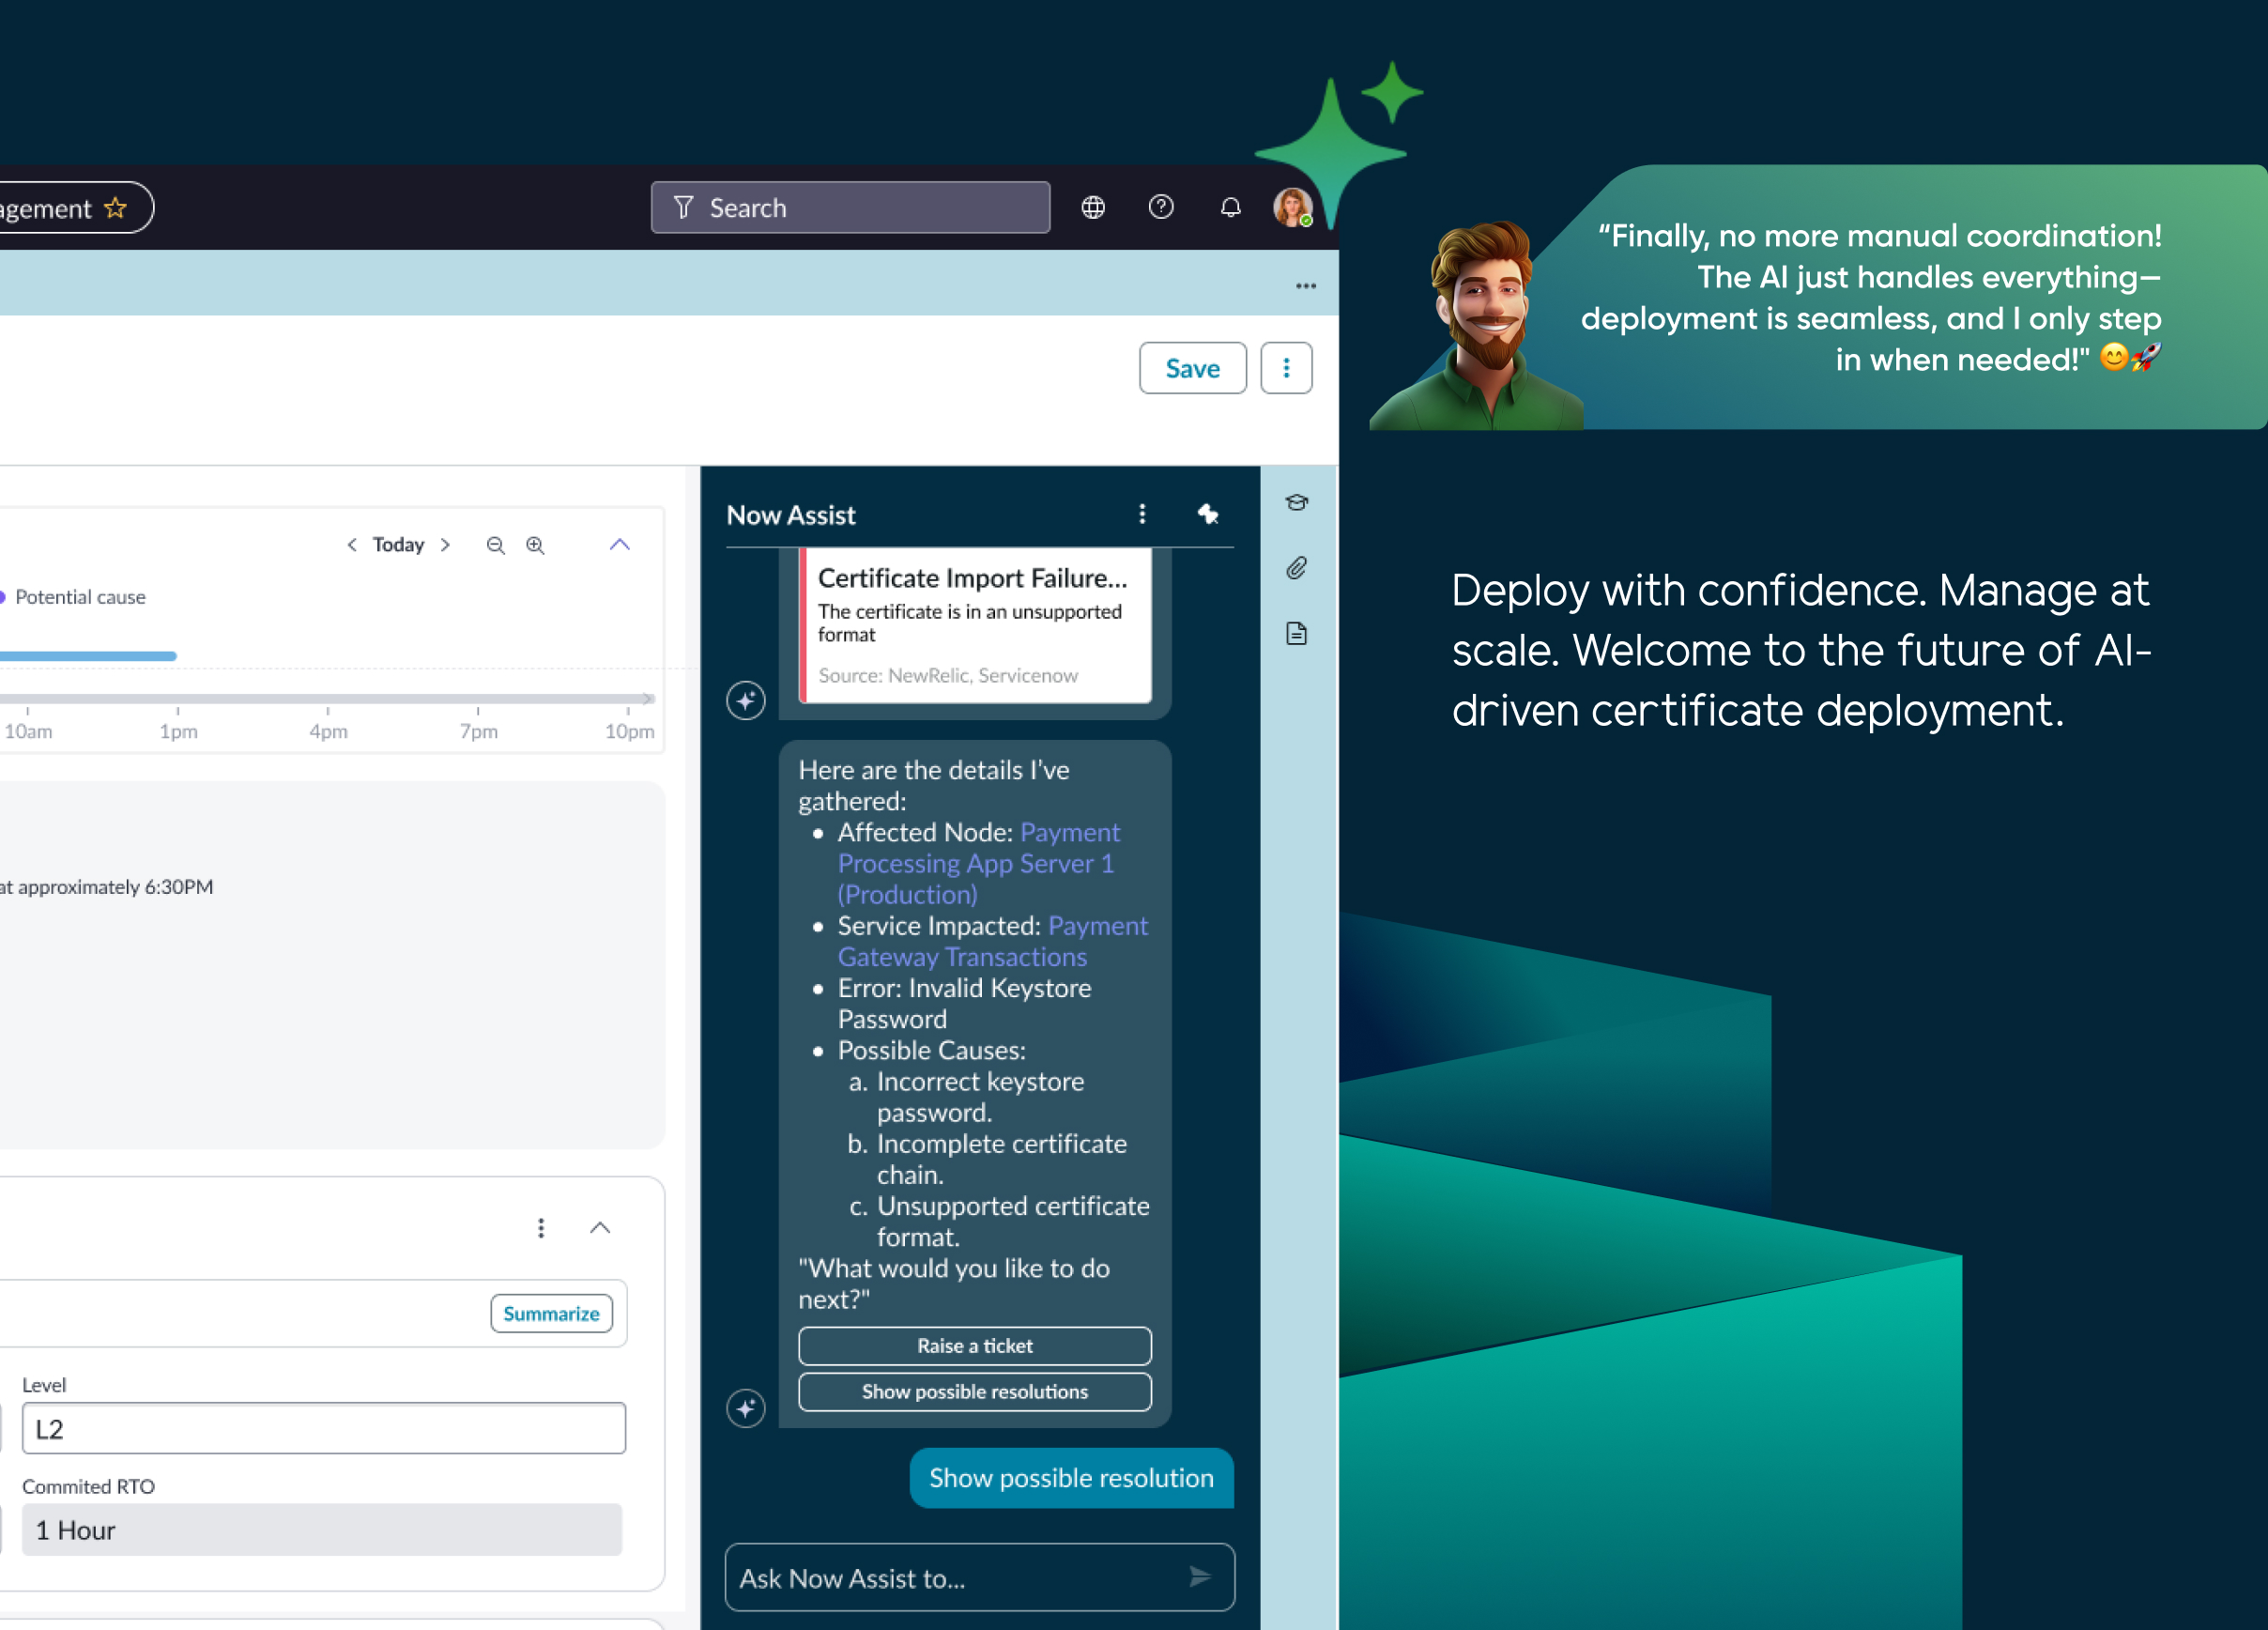Click the blue Potential cause timeline bar
Screen dimensions: 2268x1630
(88, 656)
